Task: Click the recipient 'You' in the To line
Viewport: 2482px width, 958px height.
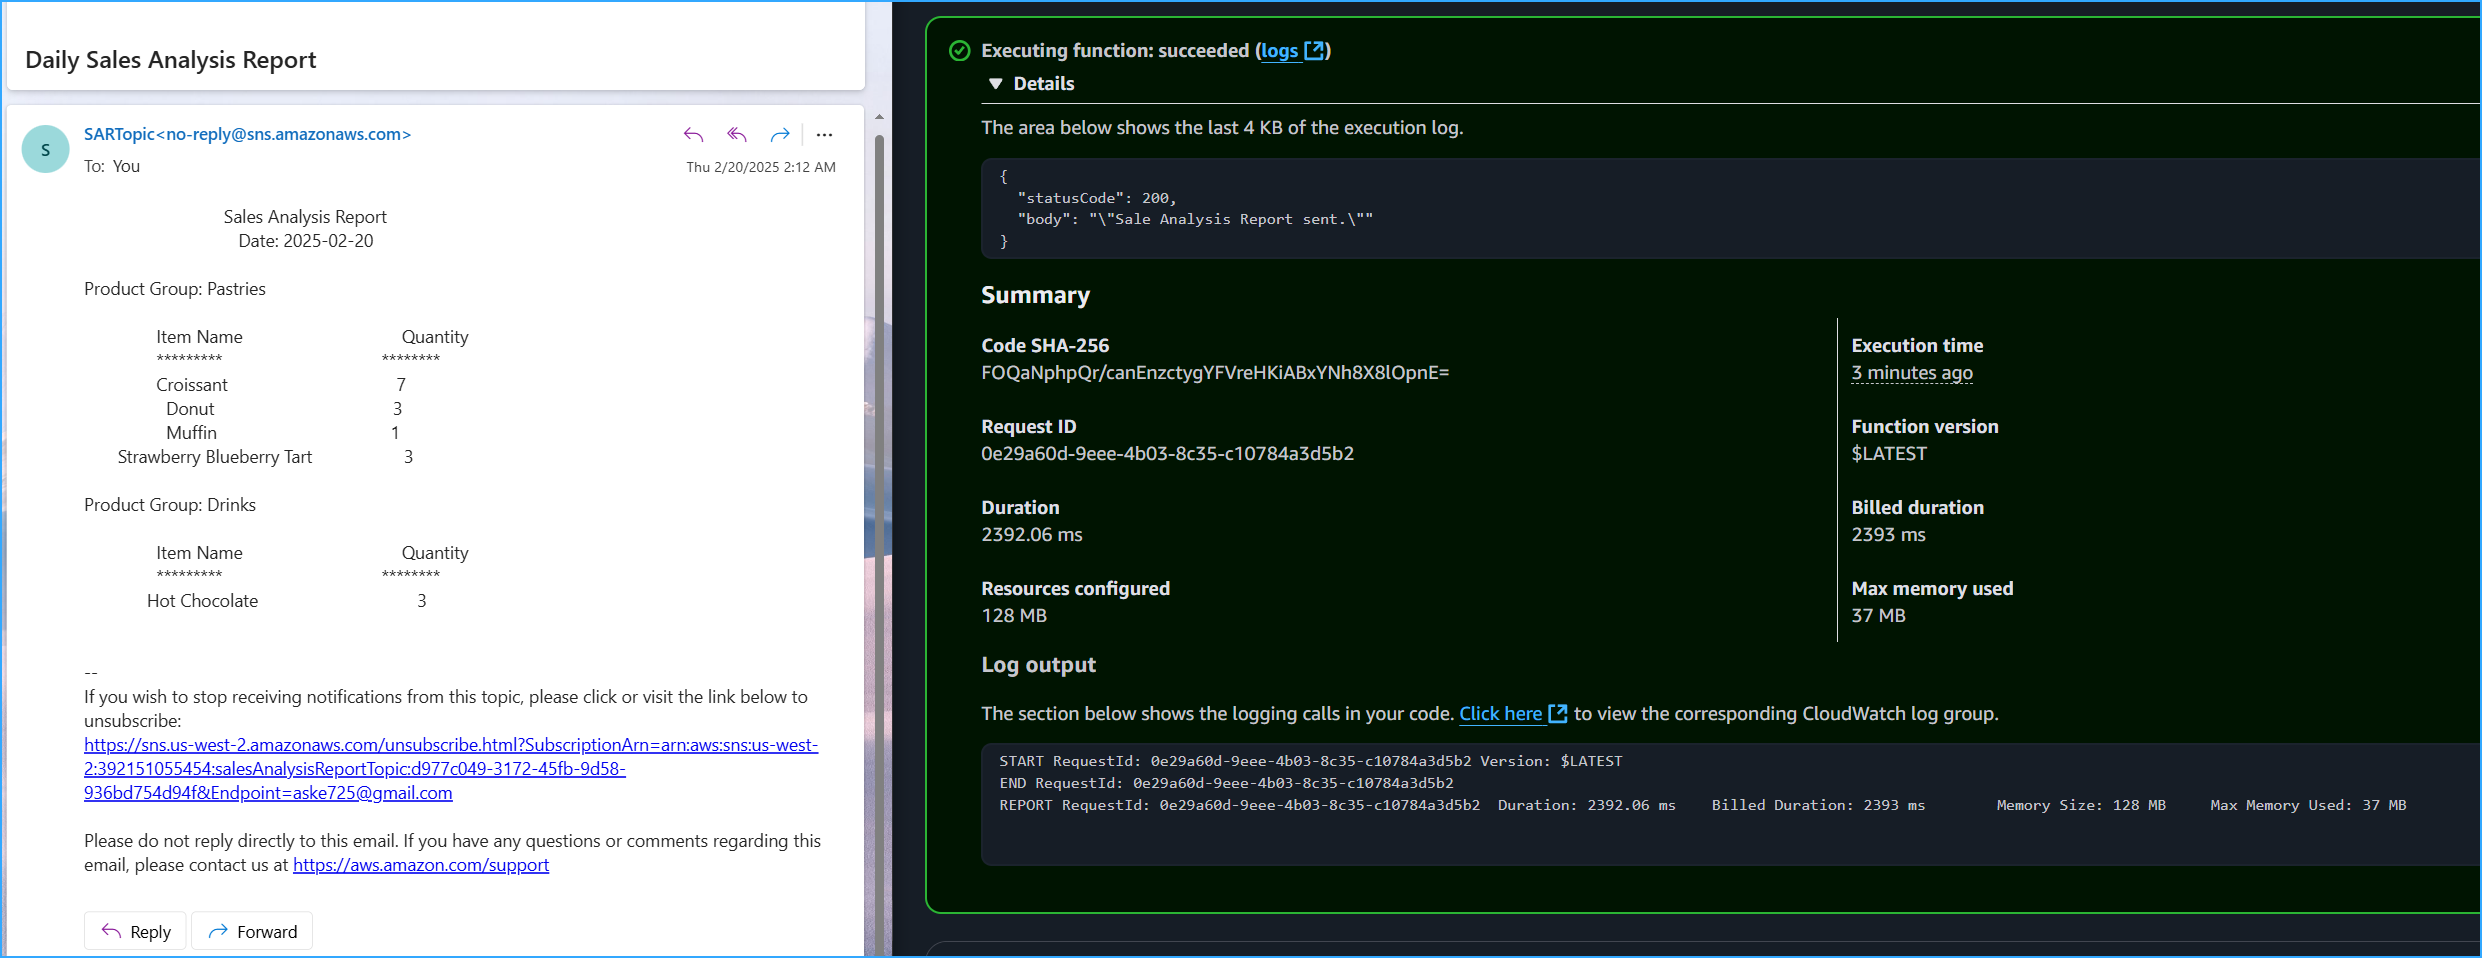Action: pos(126,167)
